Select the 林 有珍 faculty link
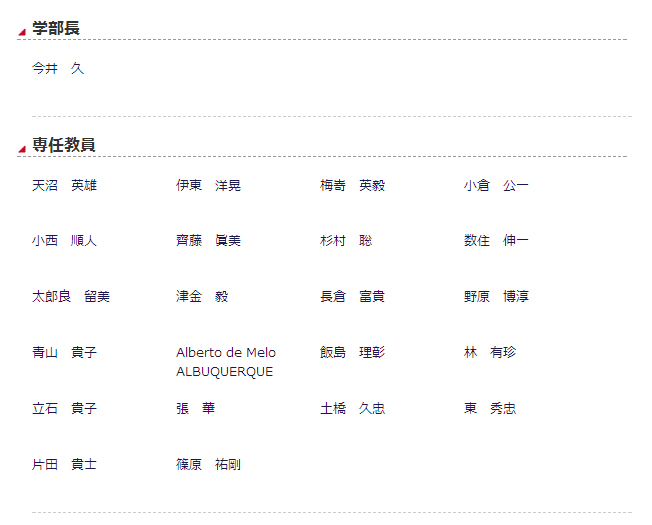The width and height of the screenshot is (652, 525). pos(490,353)
